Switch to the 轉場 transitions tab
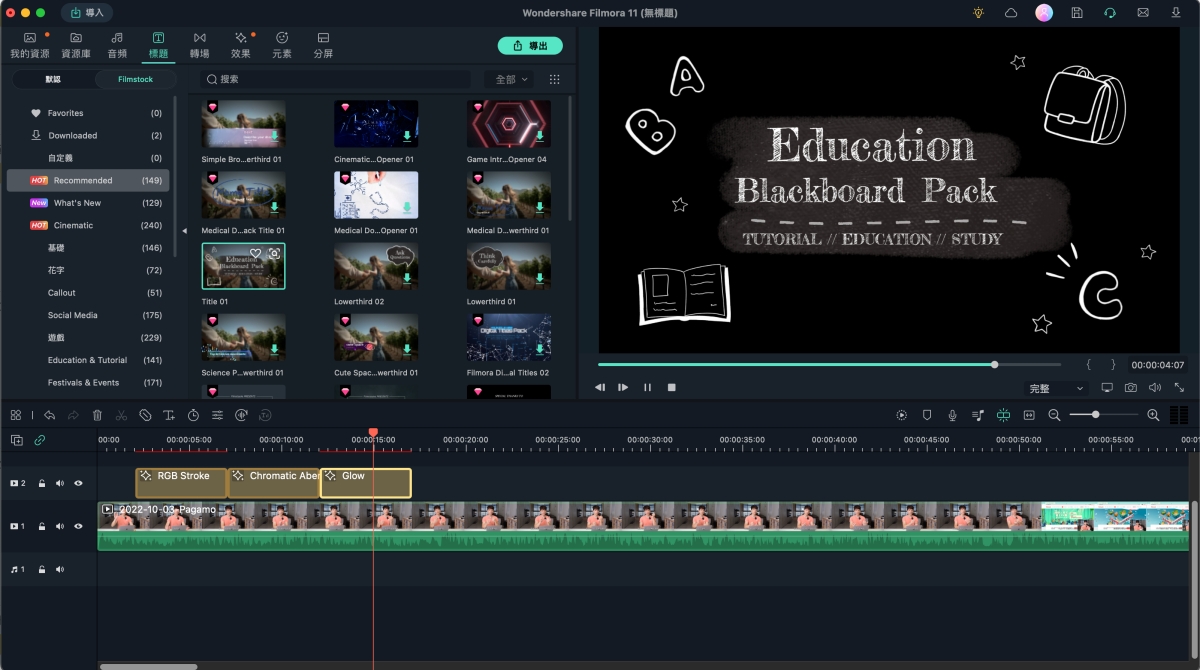 [200, 45]
